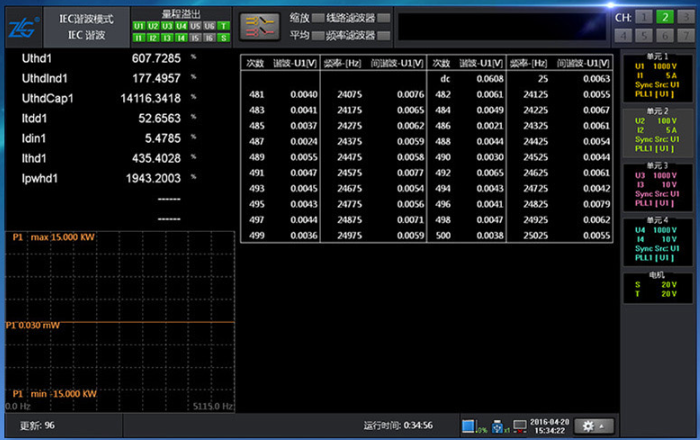Toggle the 平均 averaging indicator
Screen dimensions: 700x440
click(318, 36)
